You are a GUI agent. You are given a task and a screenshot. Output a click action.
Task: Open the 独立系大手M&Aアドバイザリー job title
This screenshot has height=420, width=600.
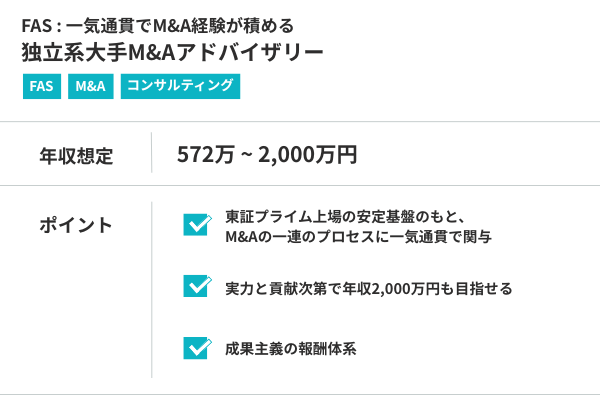pyautogui.click(x=172, y=49)
